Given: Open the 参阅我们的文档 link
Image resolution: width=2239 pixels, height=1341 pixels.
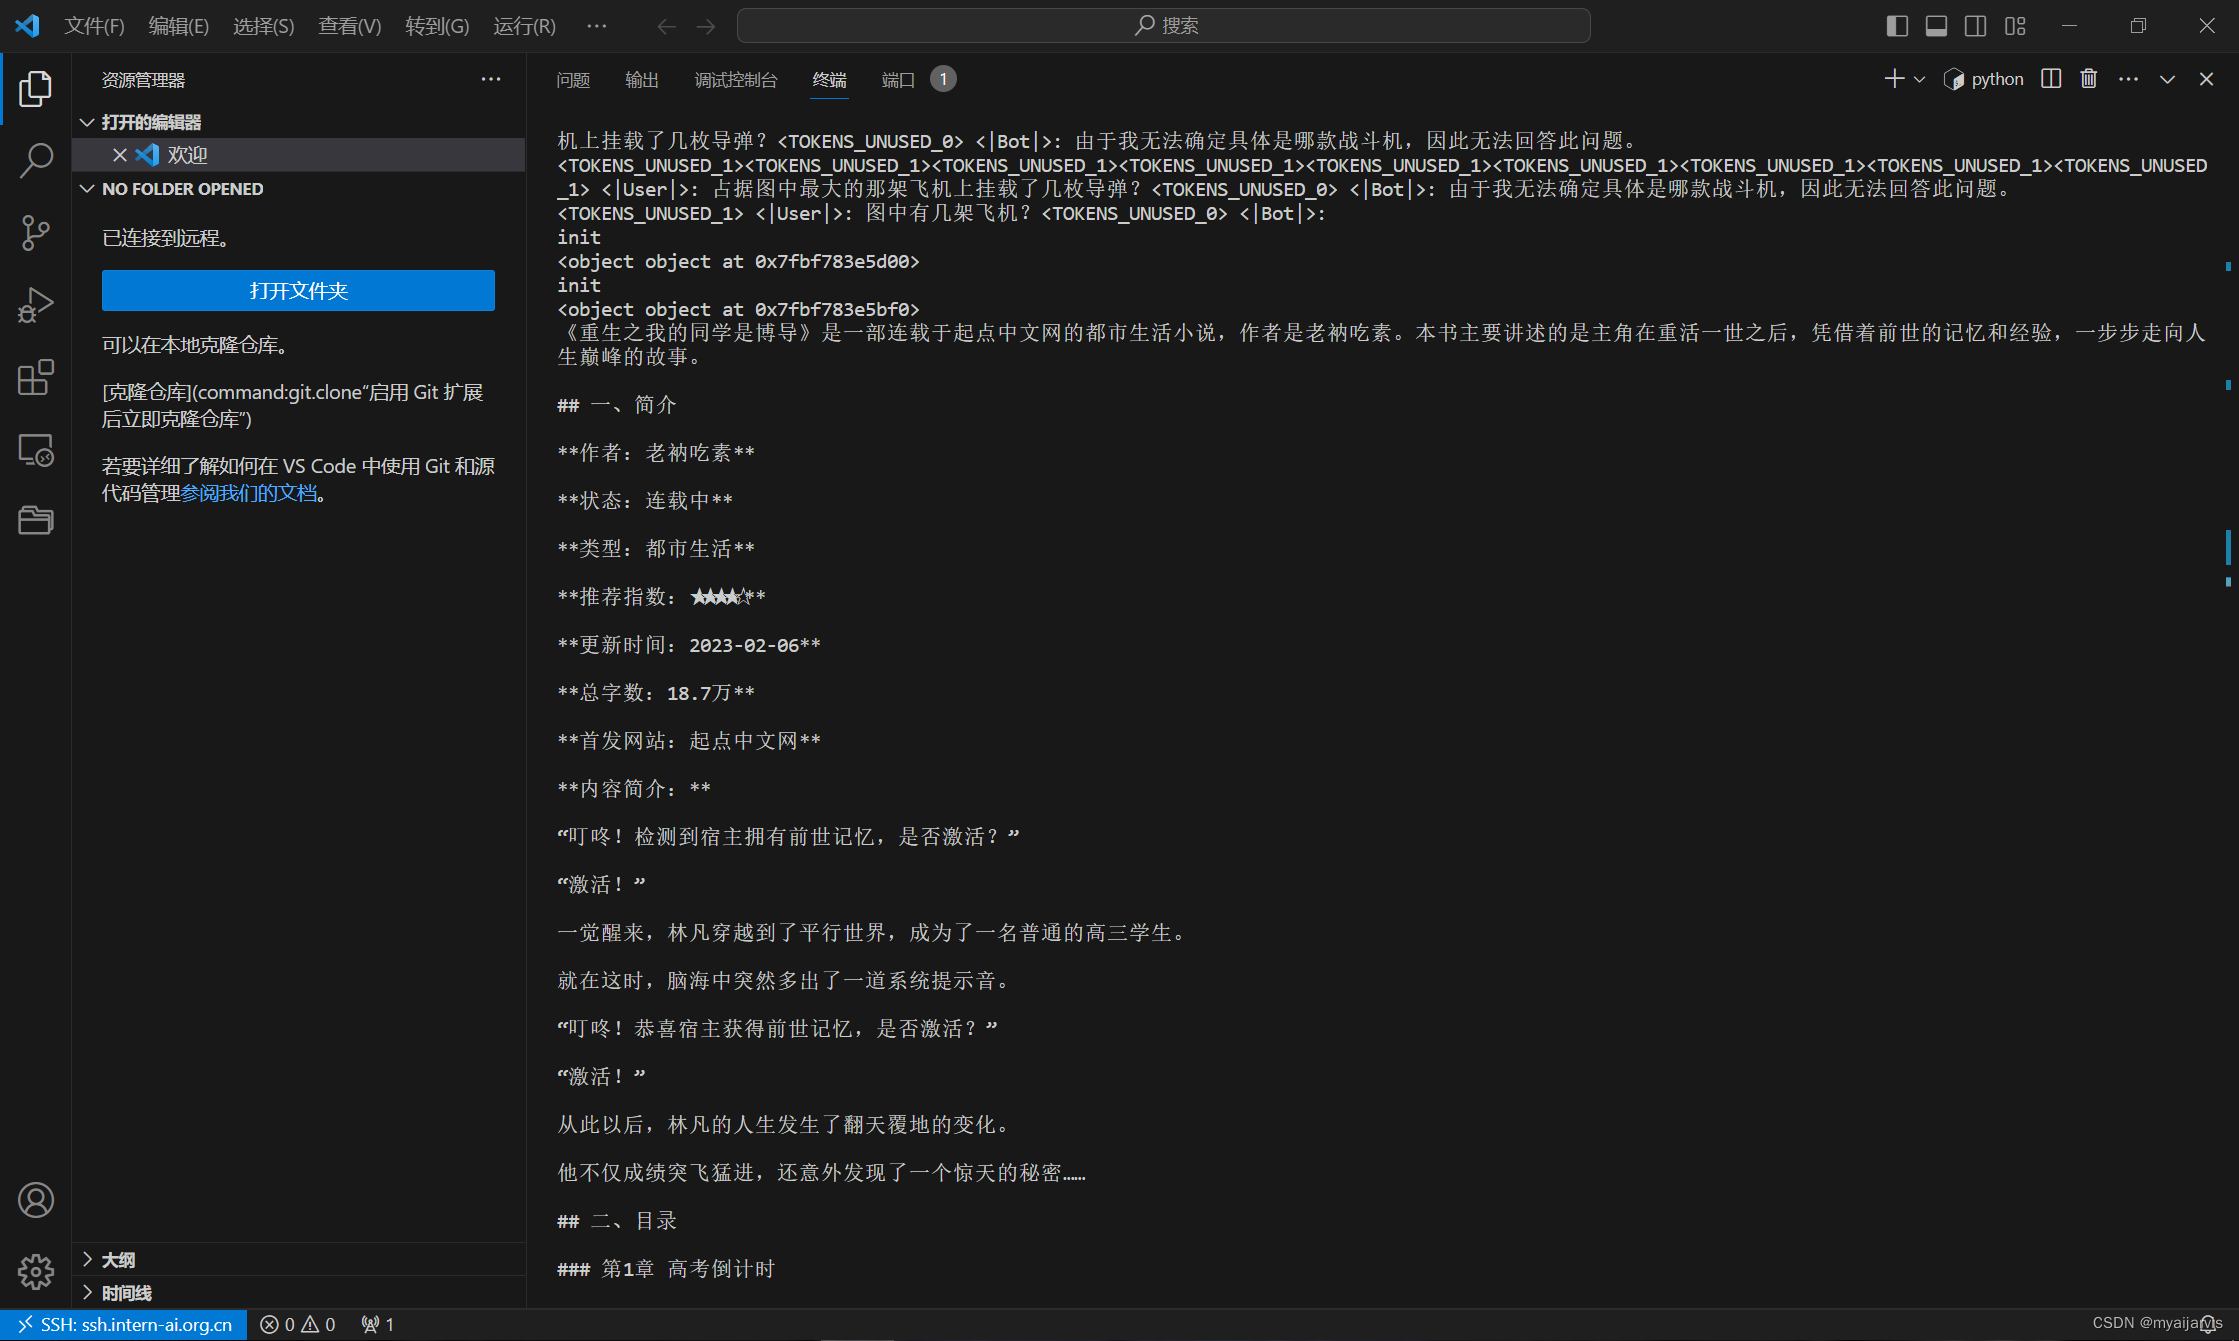Looking at the screenshot, I should coord(249,493).
